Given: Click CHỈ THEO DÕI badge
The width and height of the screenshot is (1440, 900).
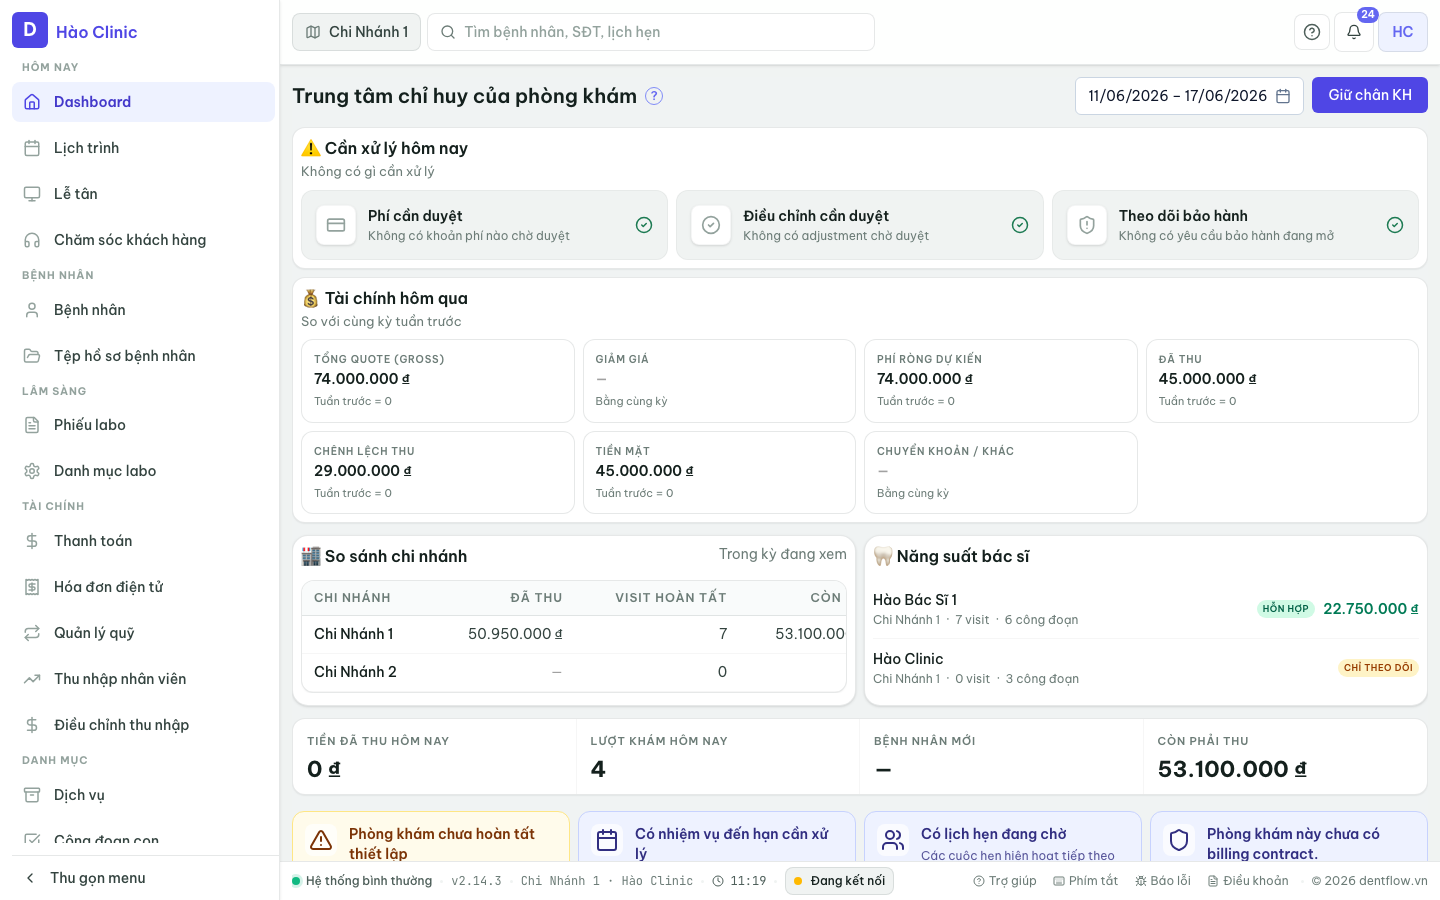Looking at the screenshot, I should point(1378,668).
